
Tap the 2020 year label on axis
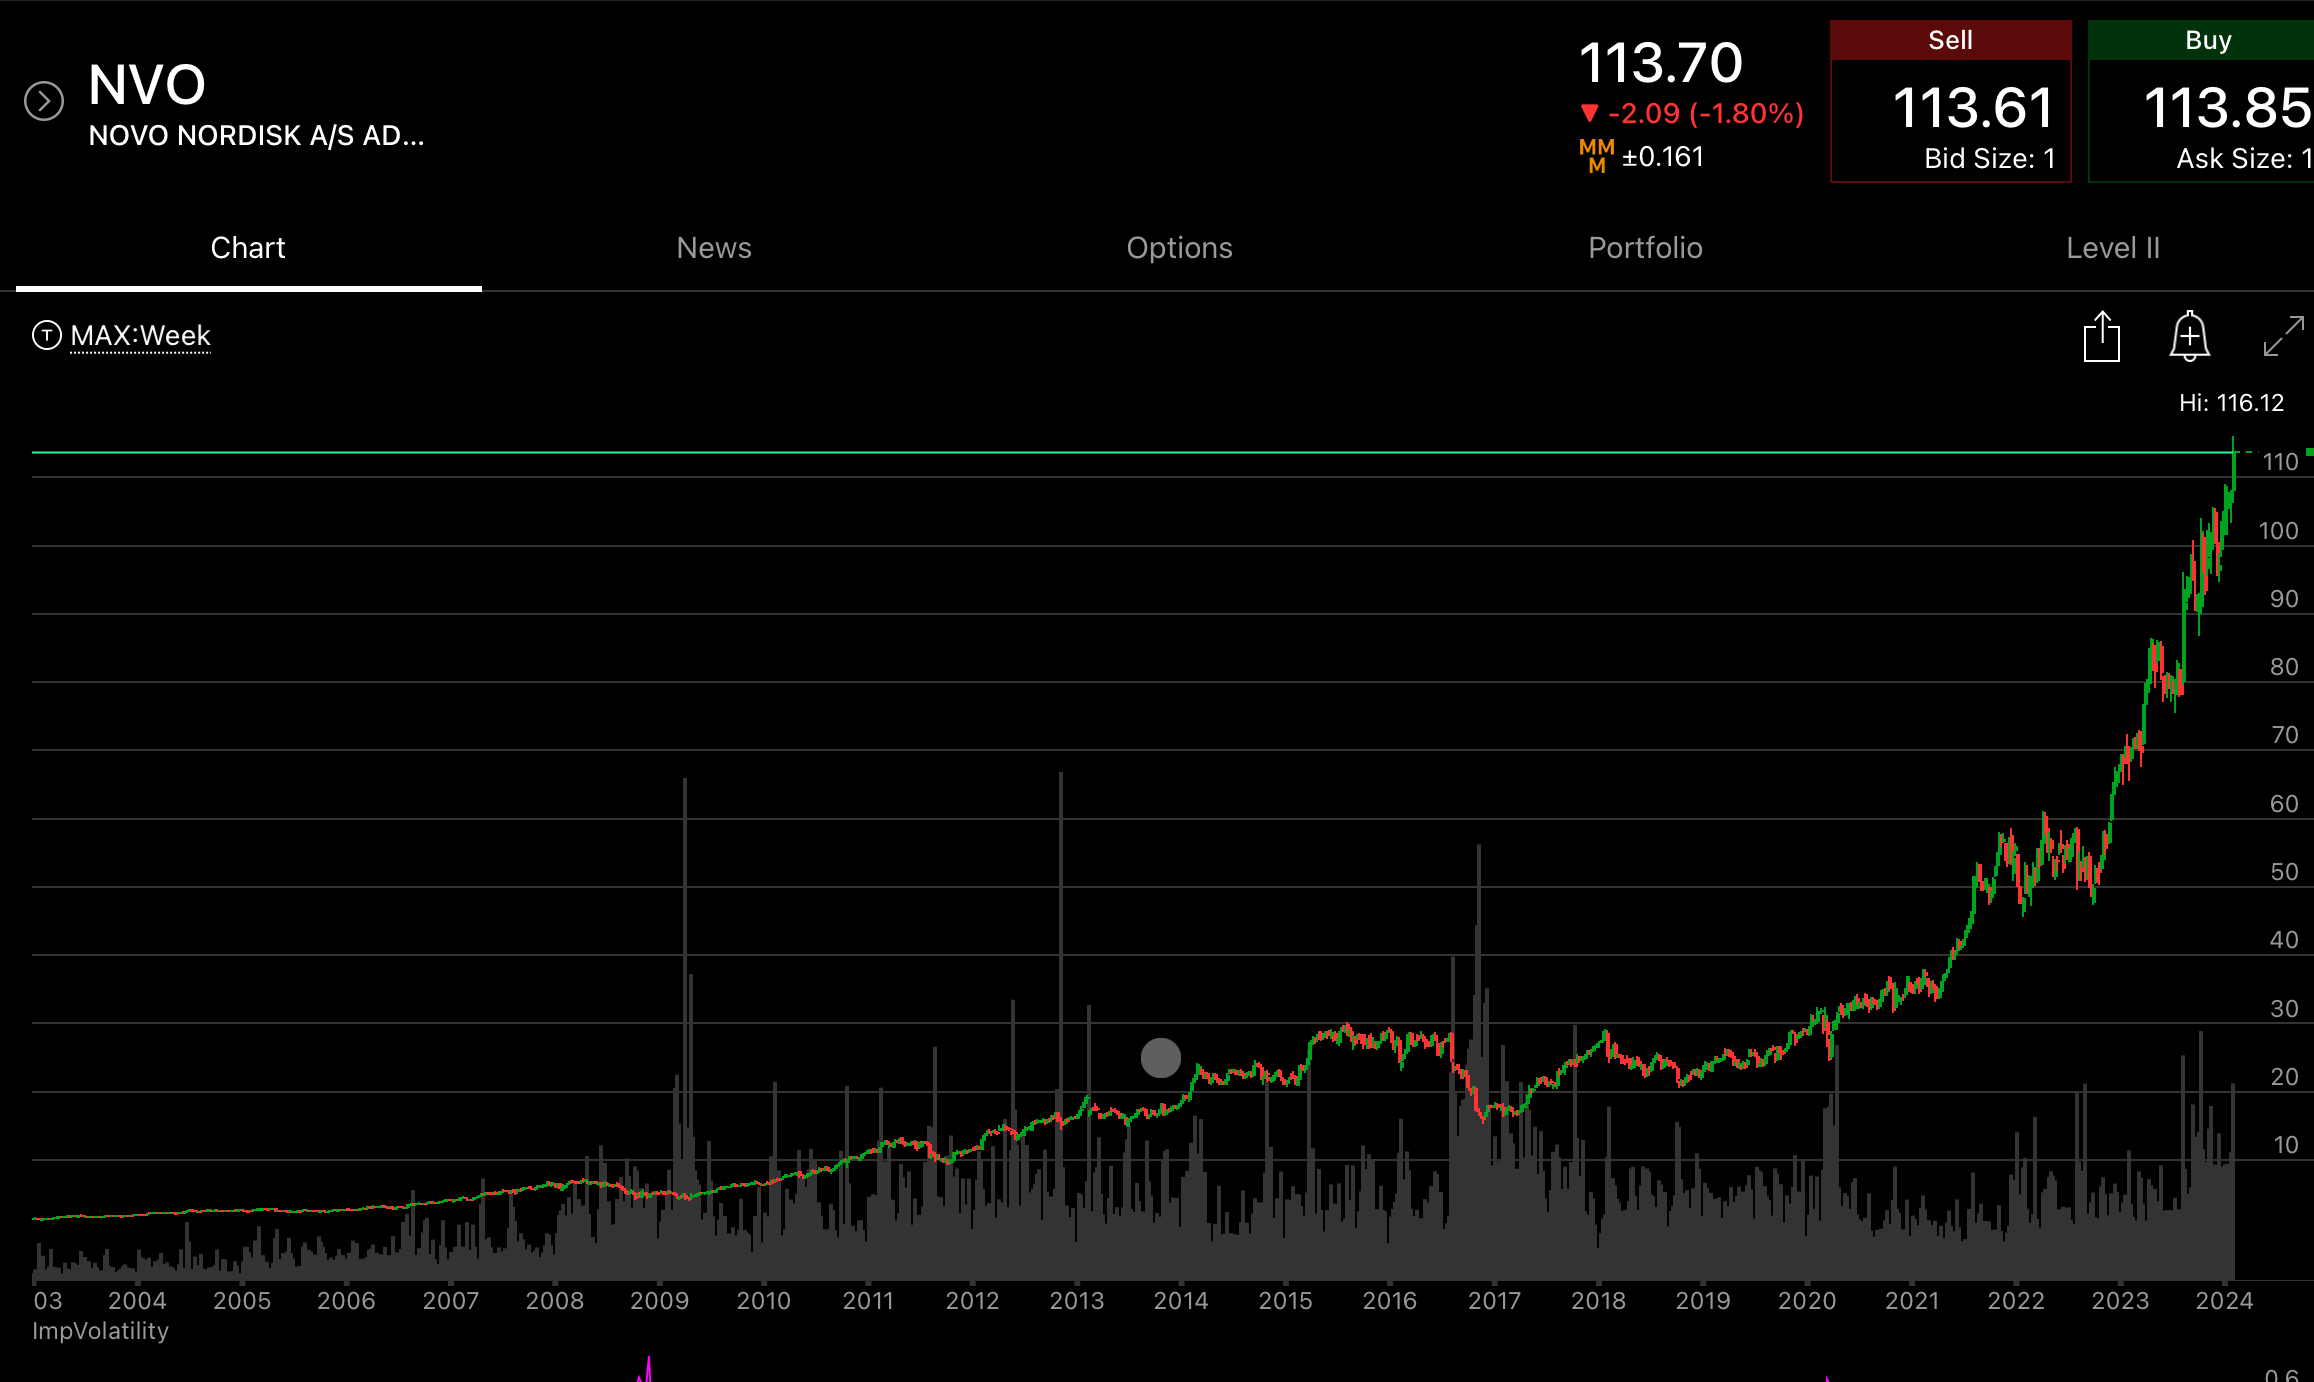coord(1807,1301)
